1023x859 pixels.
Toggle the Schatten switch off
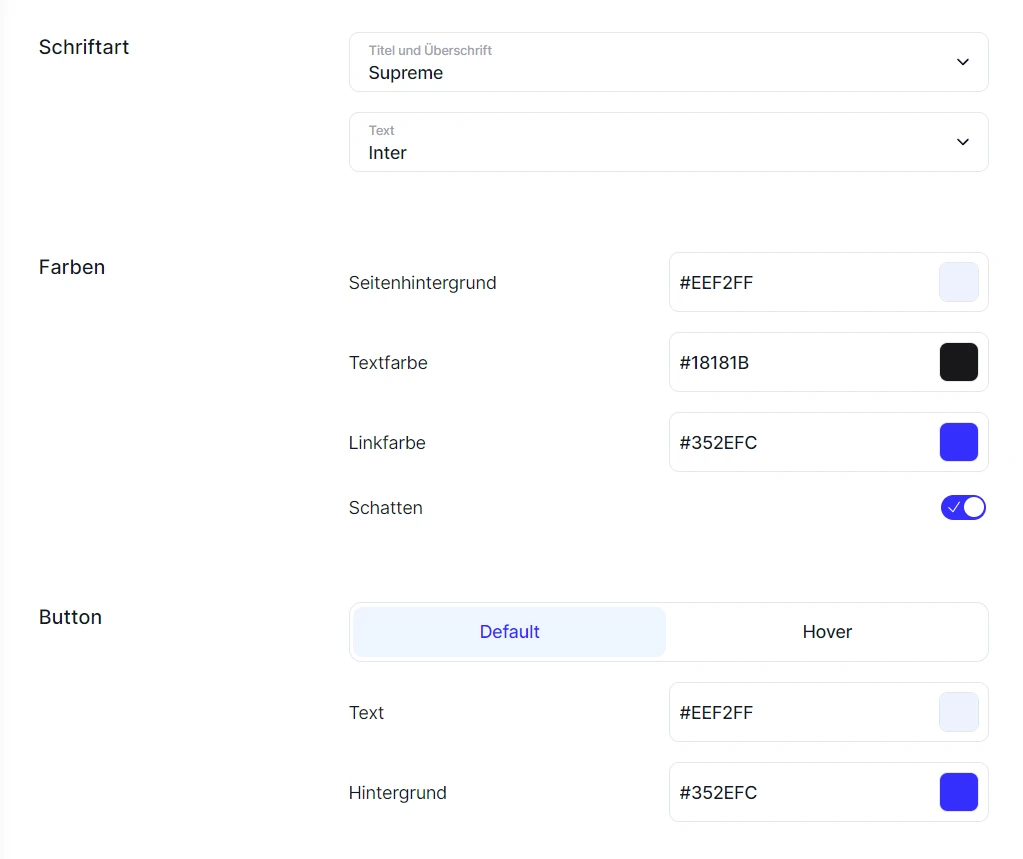pos(963,508)
